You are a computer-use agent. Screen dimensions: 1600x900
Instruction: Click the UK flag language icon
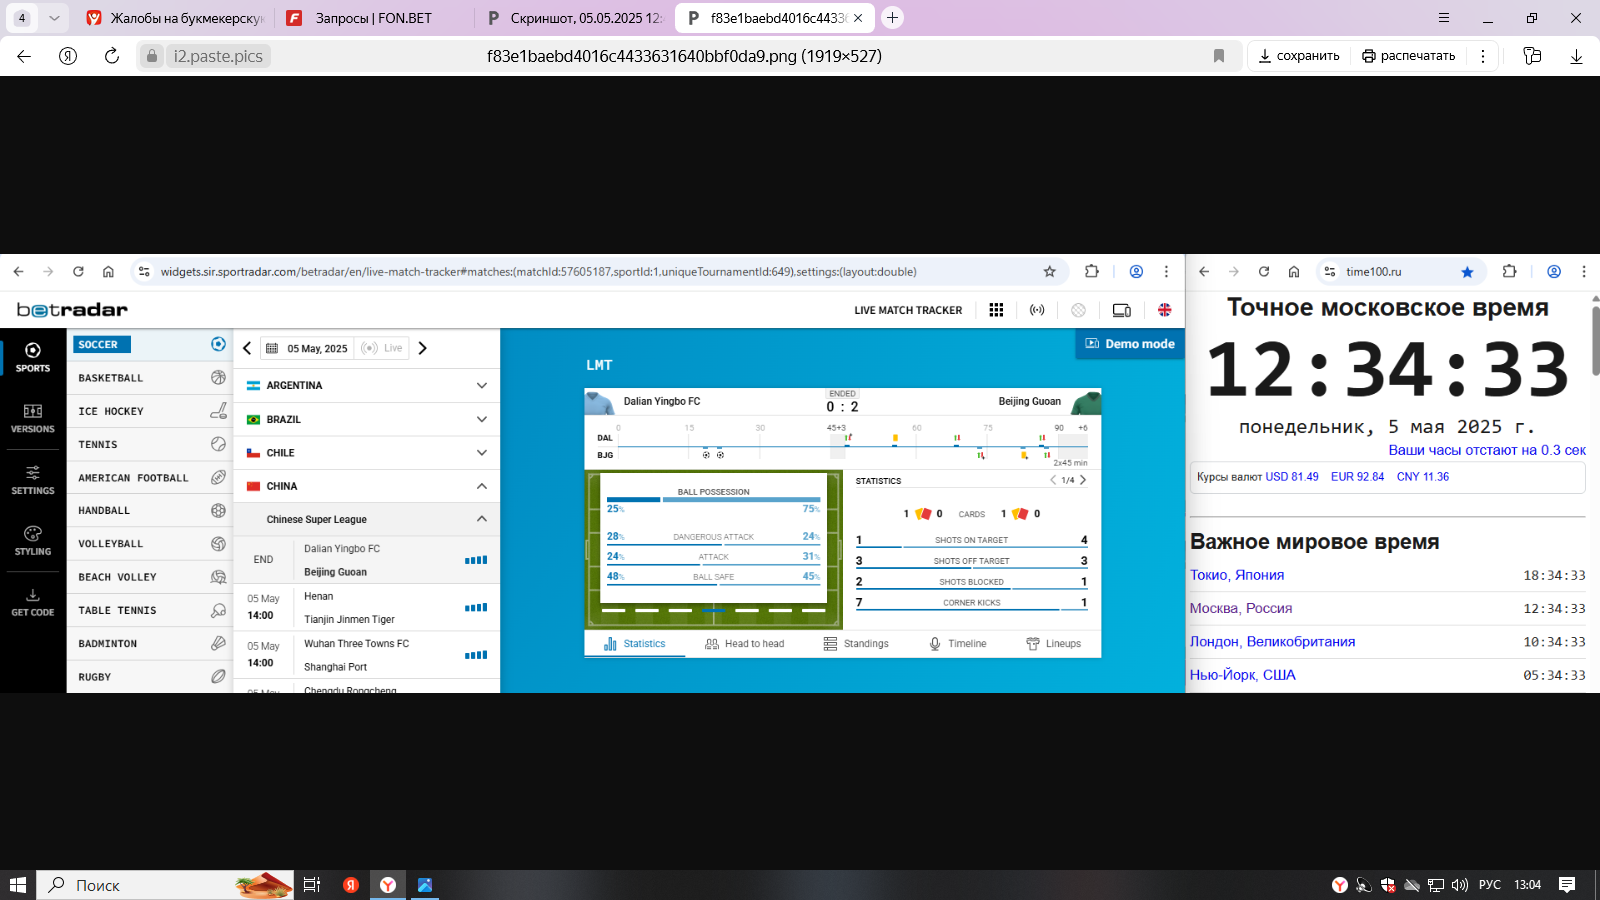pyautogui.click(x=1164, y=310)
